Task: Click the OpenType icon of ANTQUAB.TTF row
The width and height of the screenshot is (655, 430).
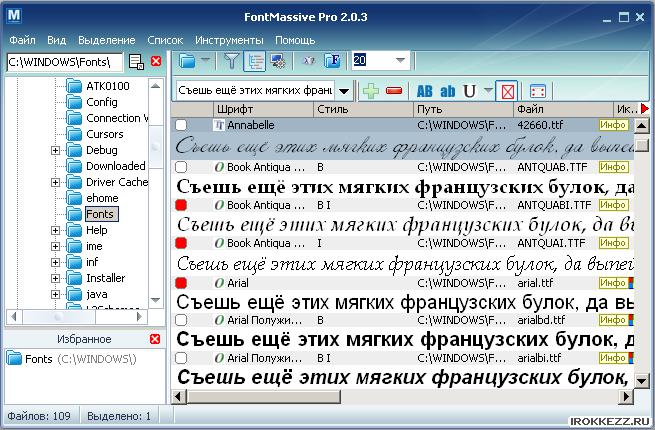Action: click(x=219, y=167)
